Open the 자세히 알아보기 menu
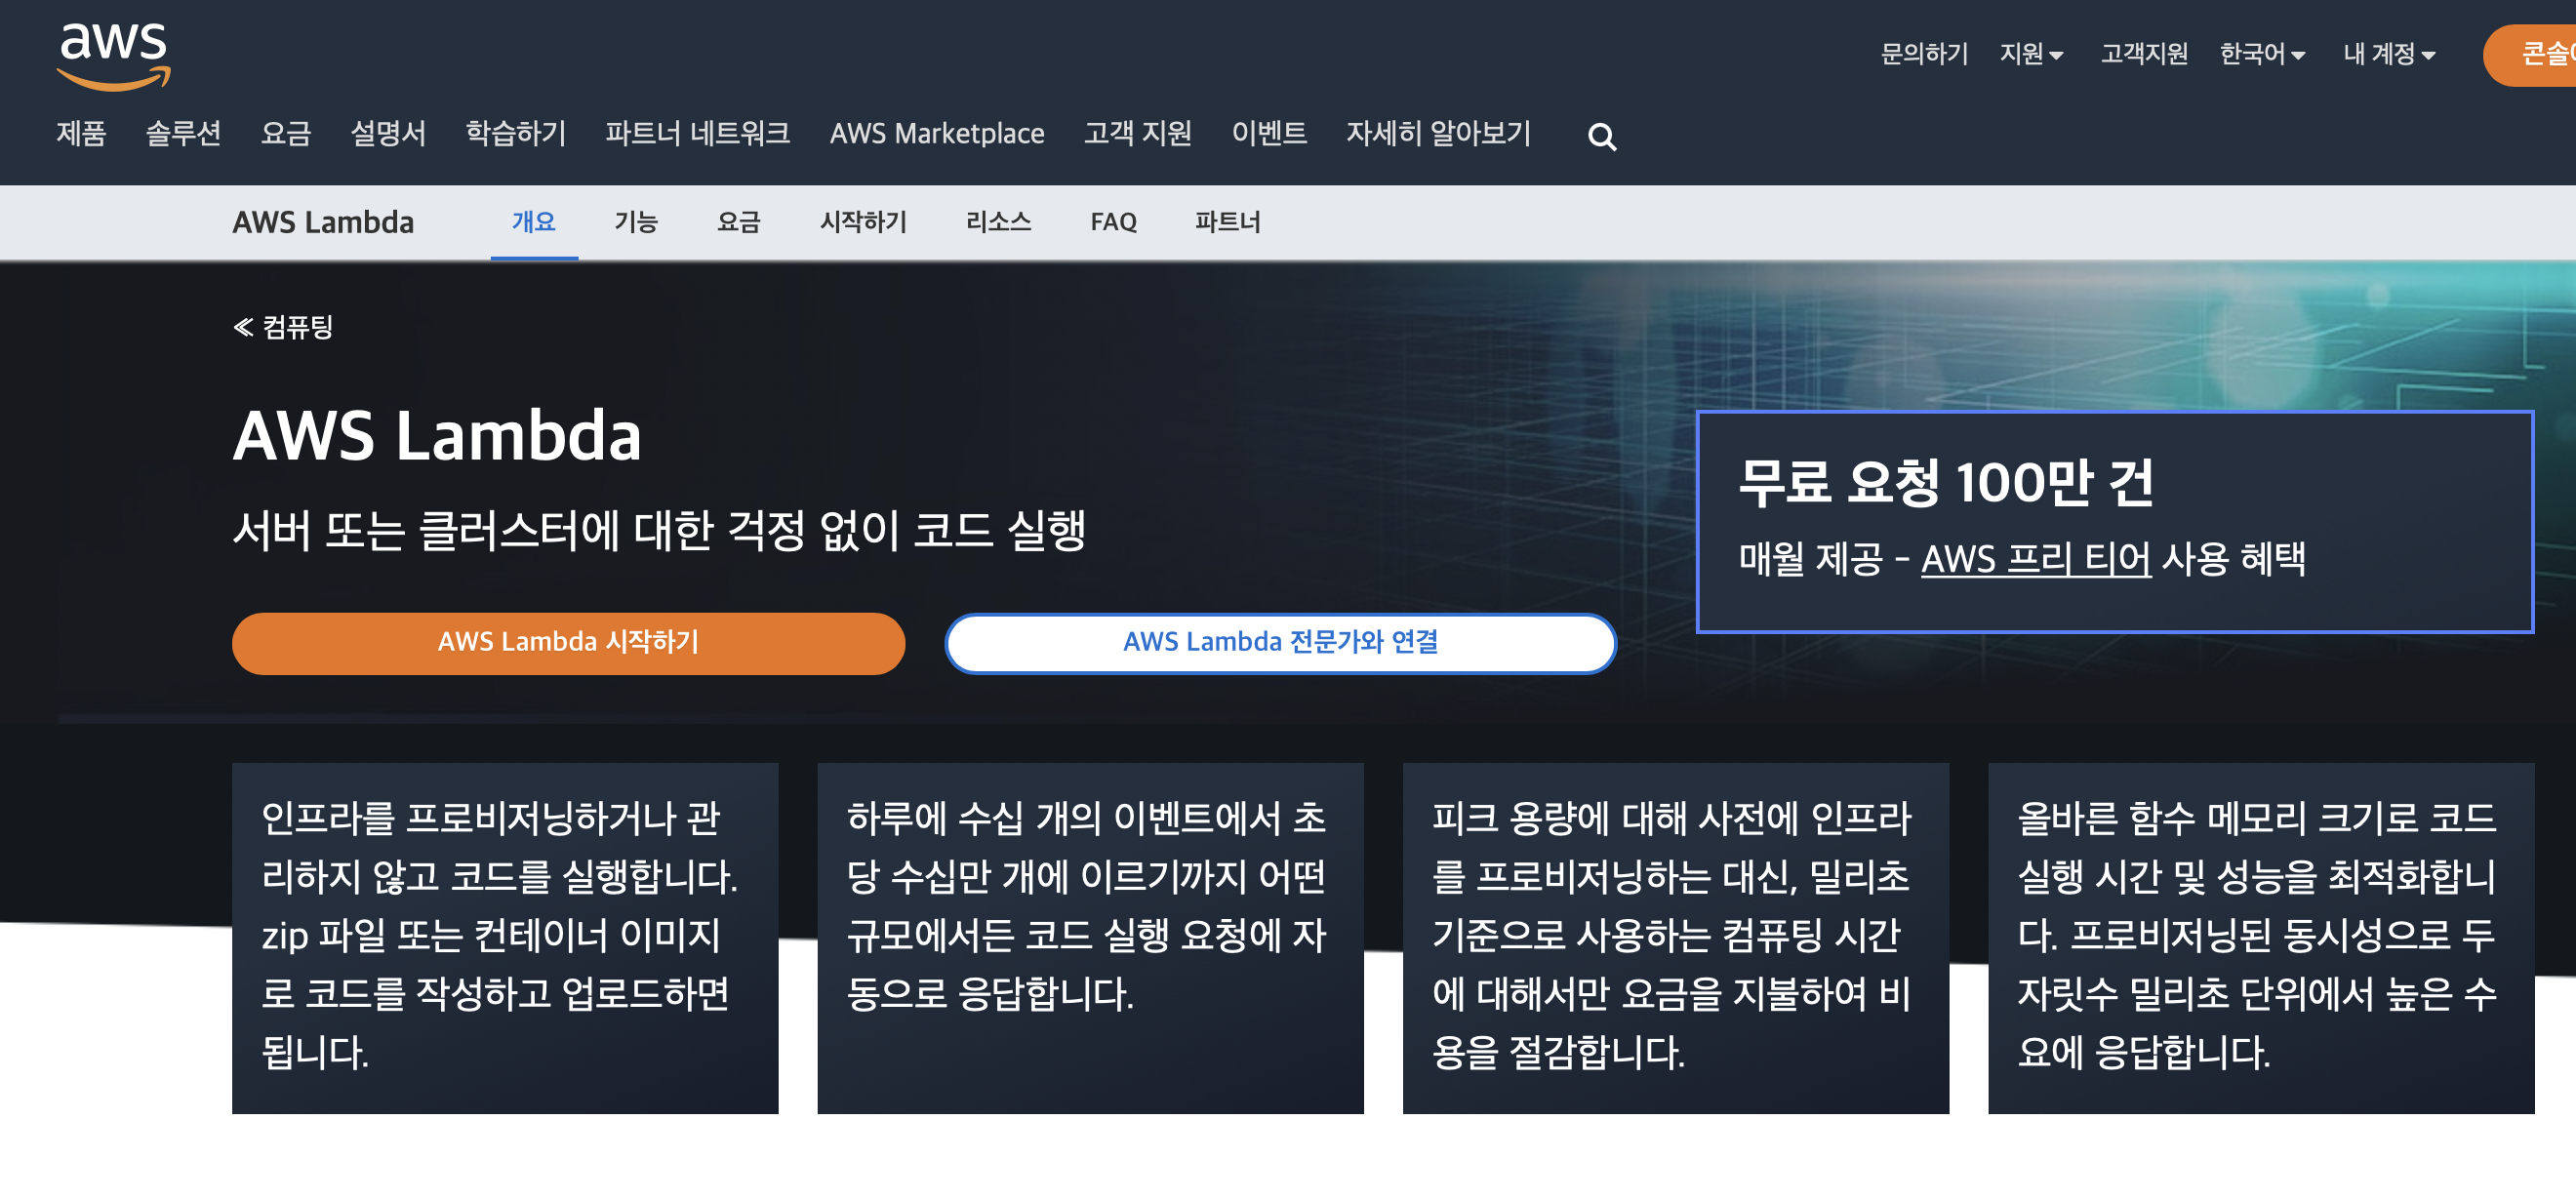 (1438, 133)
